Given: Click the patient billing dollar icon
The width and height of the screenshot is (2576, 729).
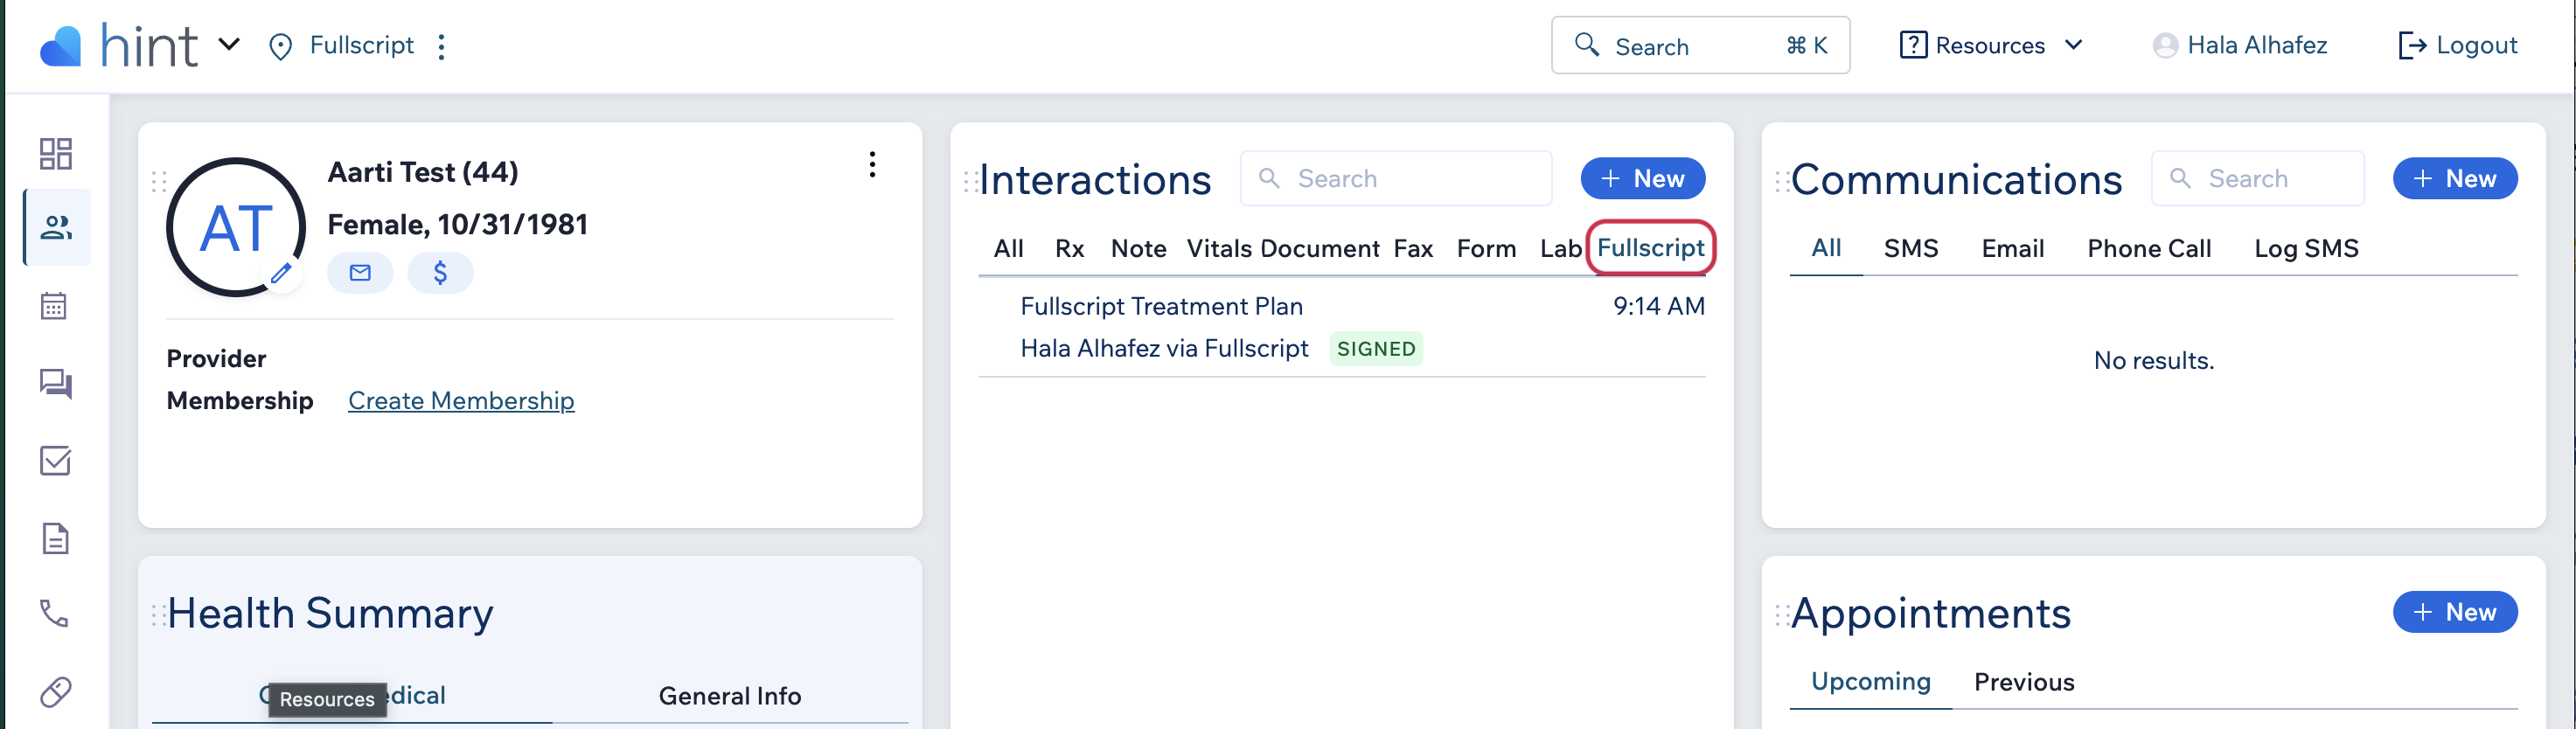Looking at the screenshot, I should pyautogui.click(x=440, y=272).
